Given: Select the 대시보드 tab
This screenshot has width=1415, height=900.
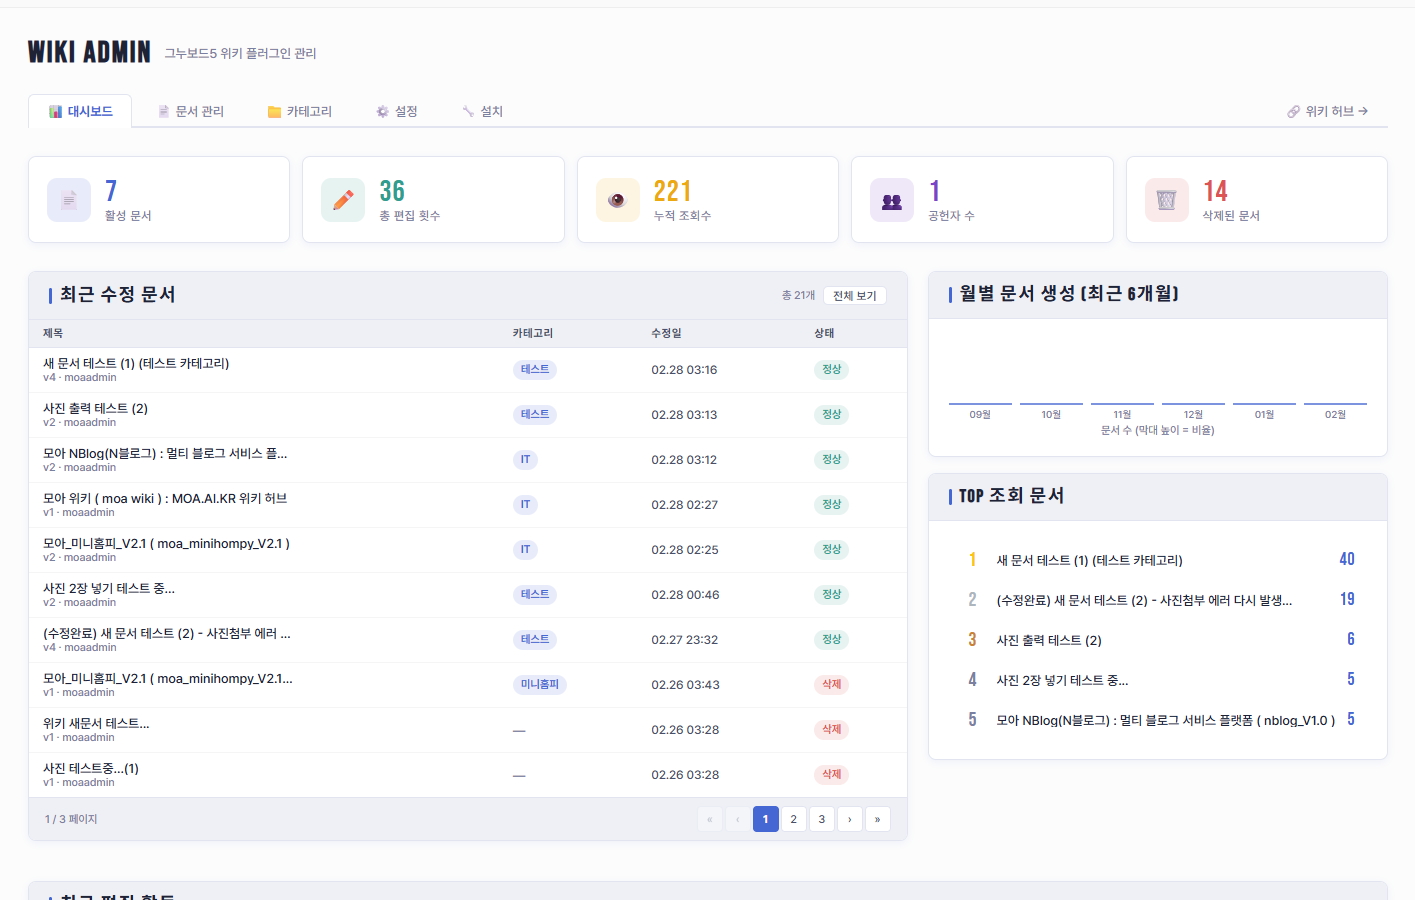Looking at the screenshot, I should (80, 111).
